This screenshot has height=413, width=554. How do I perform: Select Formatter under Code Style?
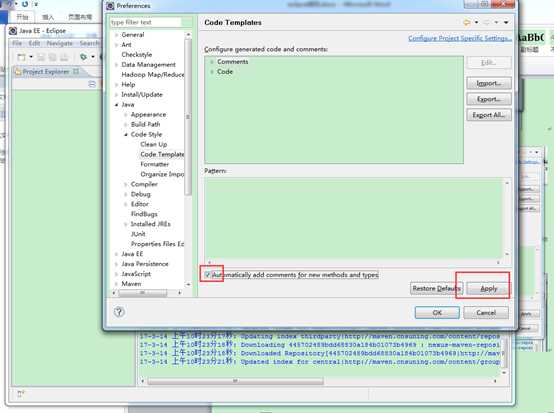[x=155, y=164]
